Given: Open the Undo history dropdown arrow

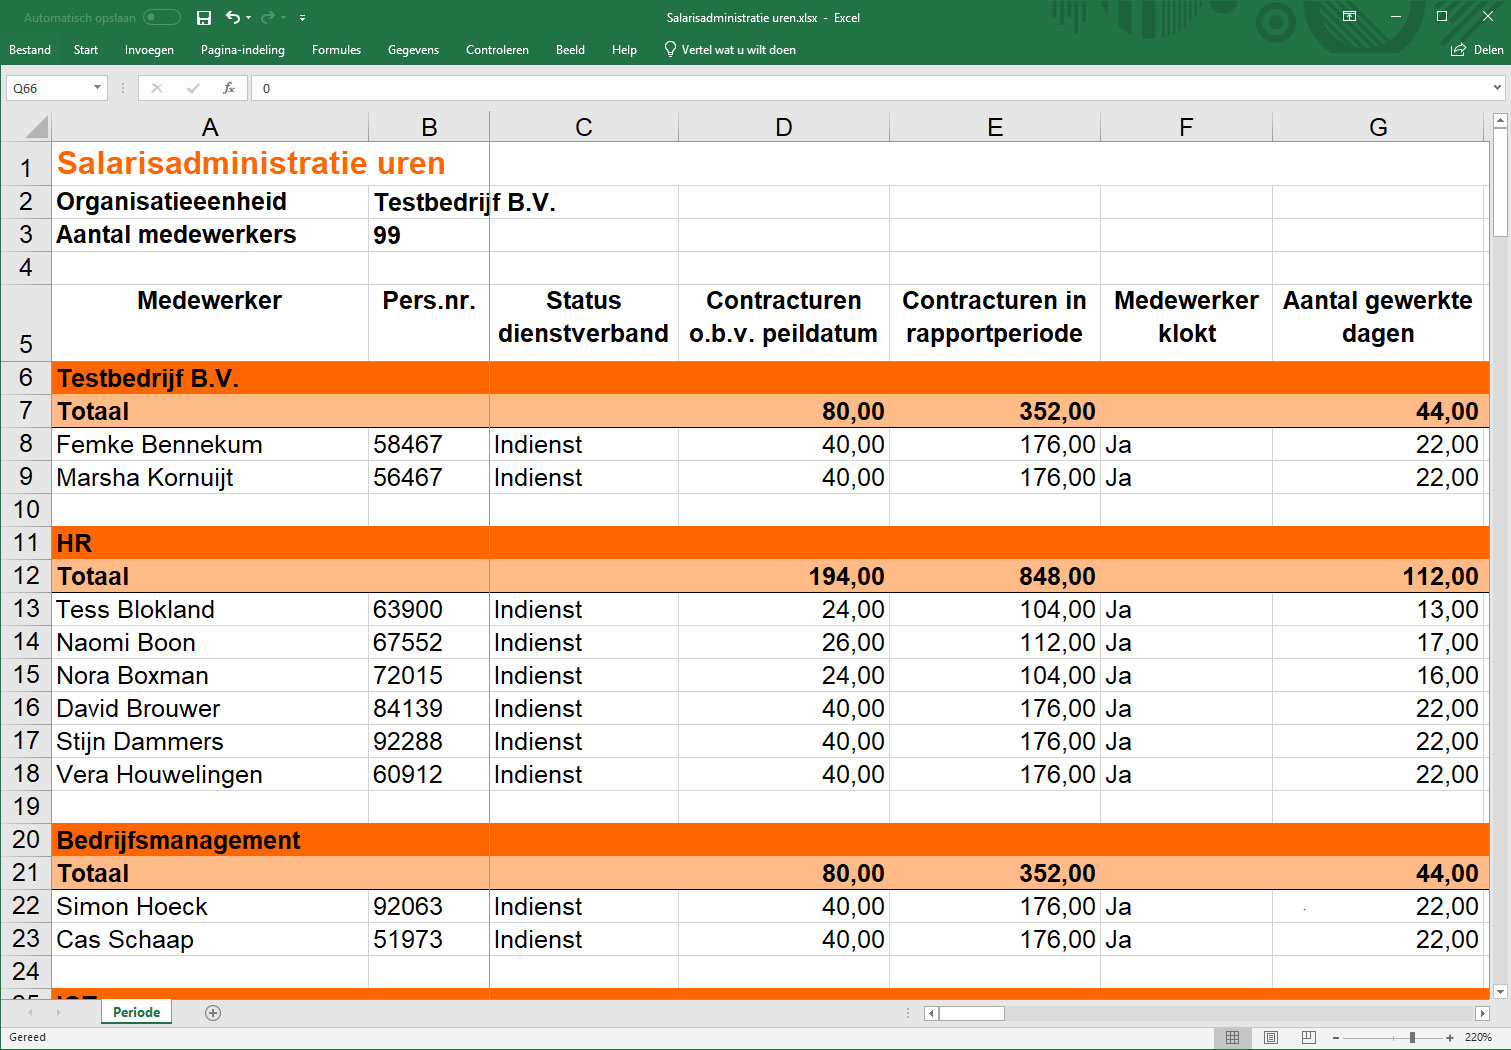Looking at the screenshot, I should (x=248, y=18).
